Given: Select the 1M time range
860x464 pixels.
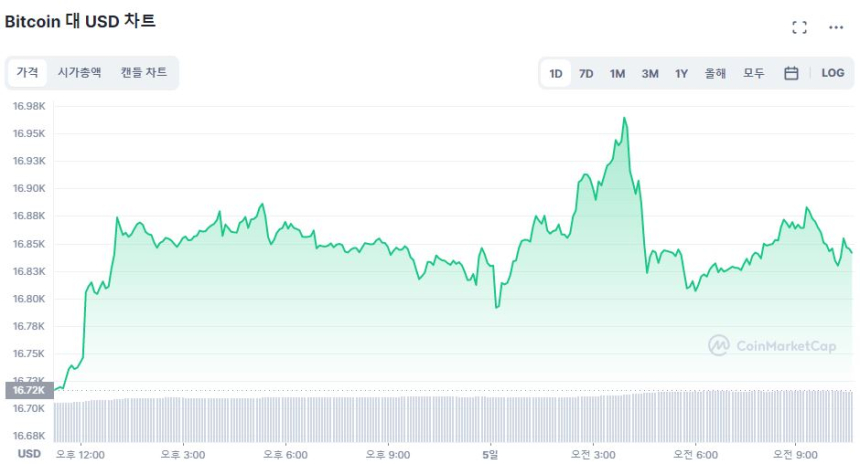Looking at the screenshot, I should [617, 73].
